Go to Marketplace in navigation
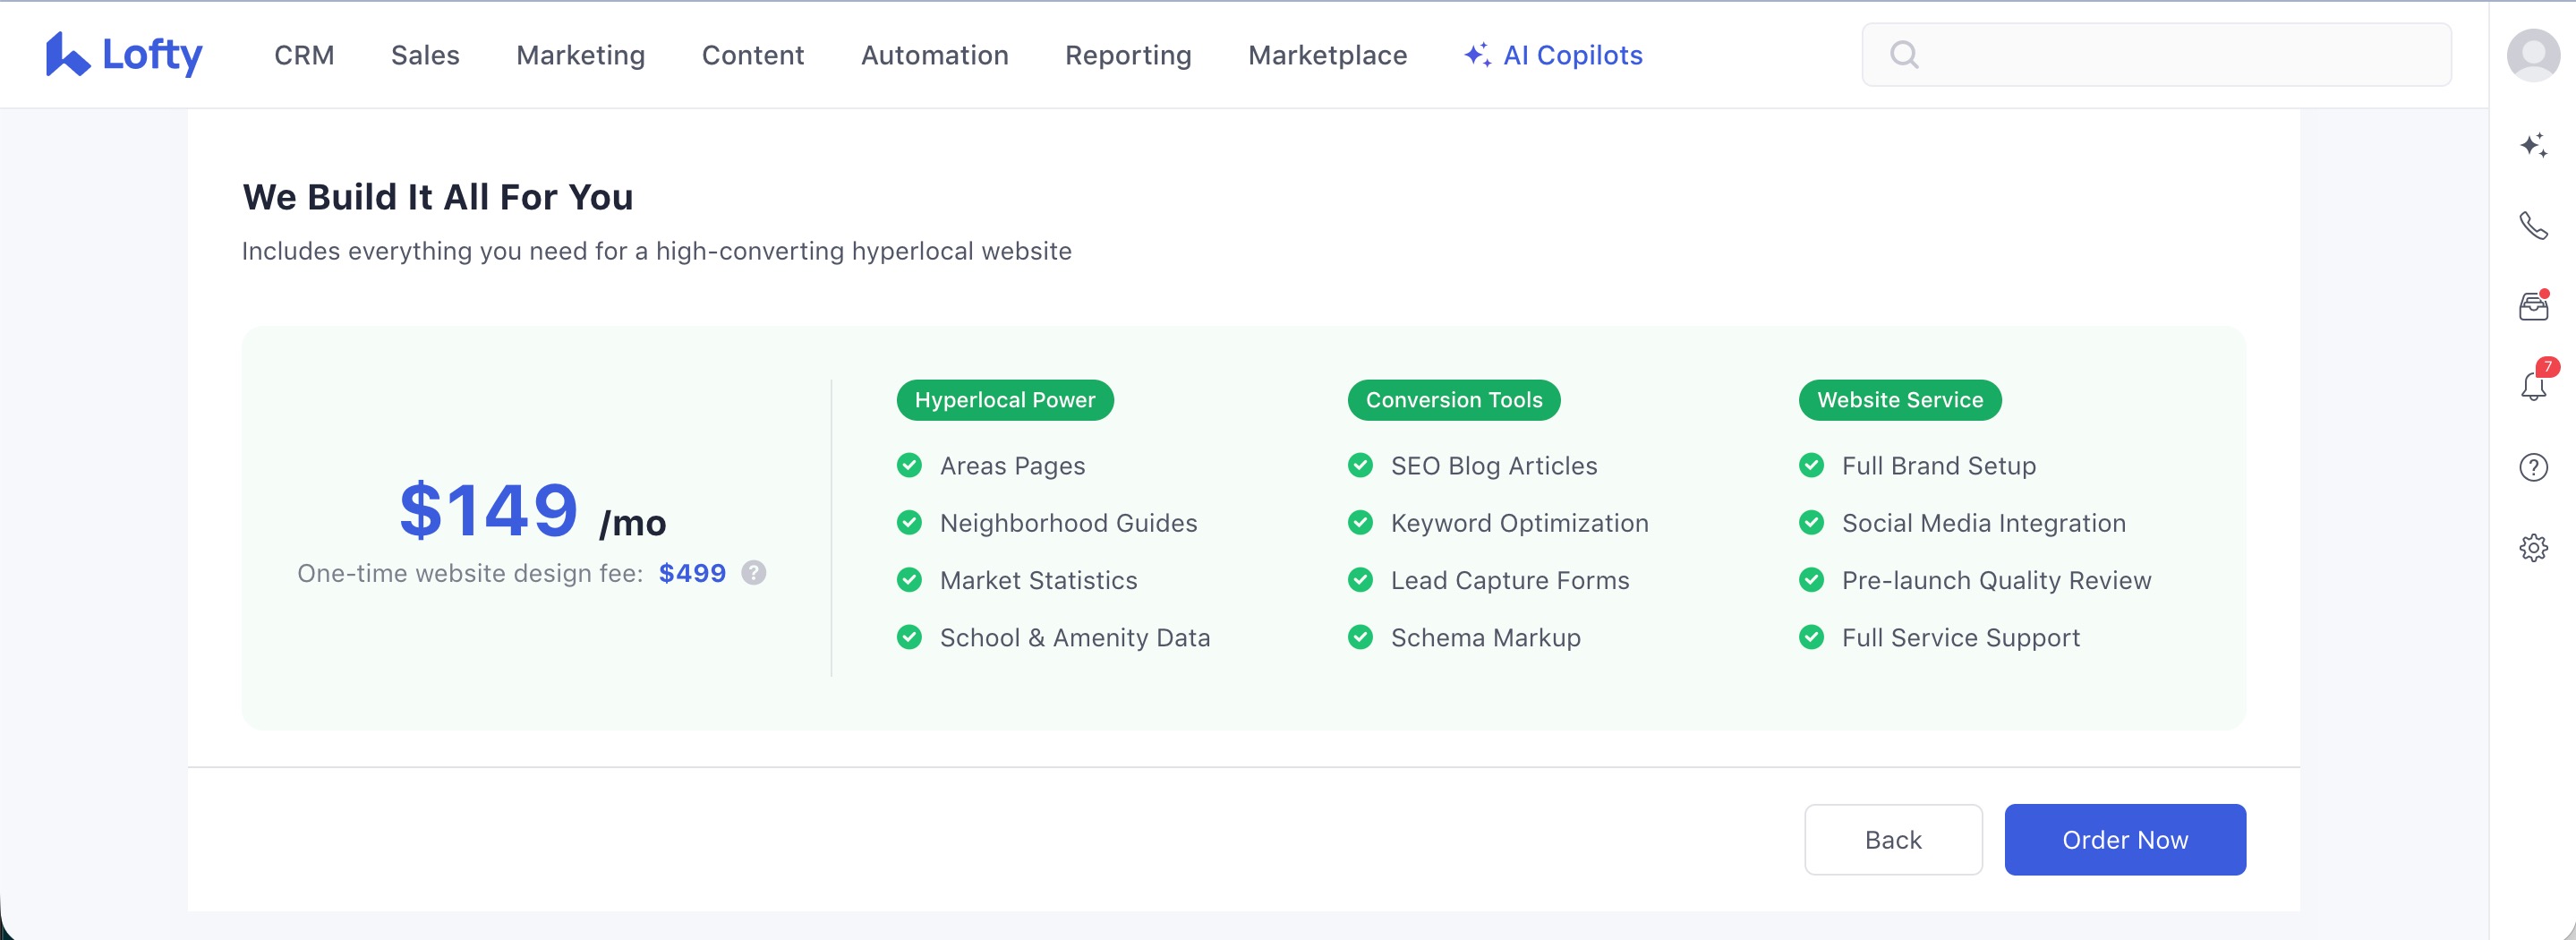Viewport: 2576px width, 940px height. (1327, 55)
